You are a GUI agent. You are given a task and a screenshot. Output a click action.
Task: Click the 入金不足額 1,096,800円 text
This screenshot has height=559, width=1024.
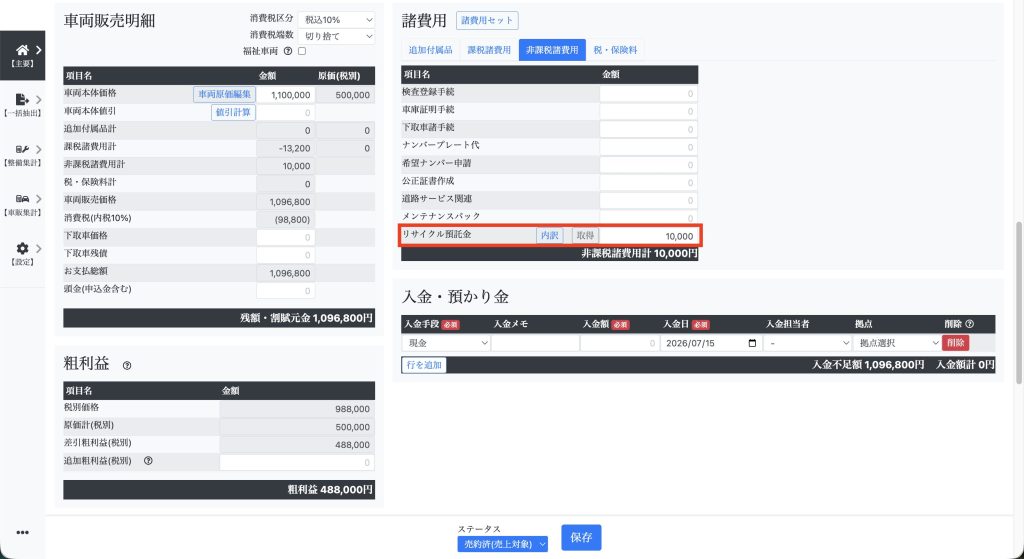(868, 364)
